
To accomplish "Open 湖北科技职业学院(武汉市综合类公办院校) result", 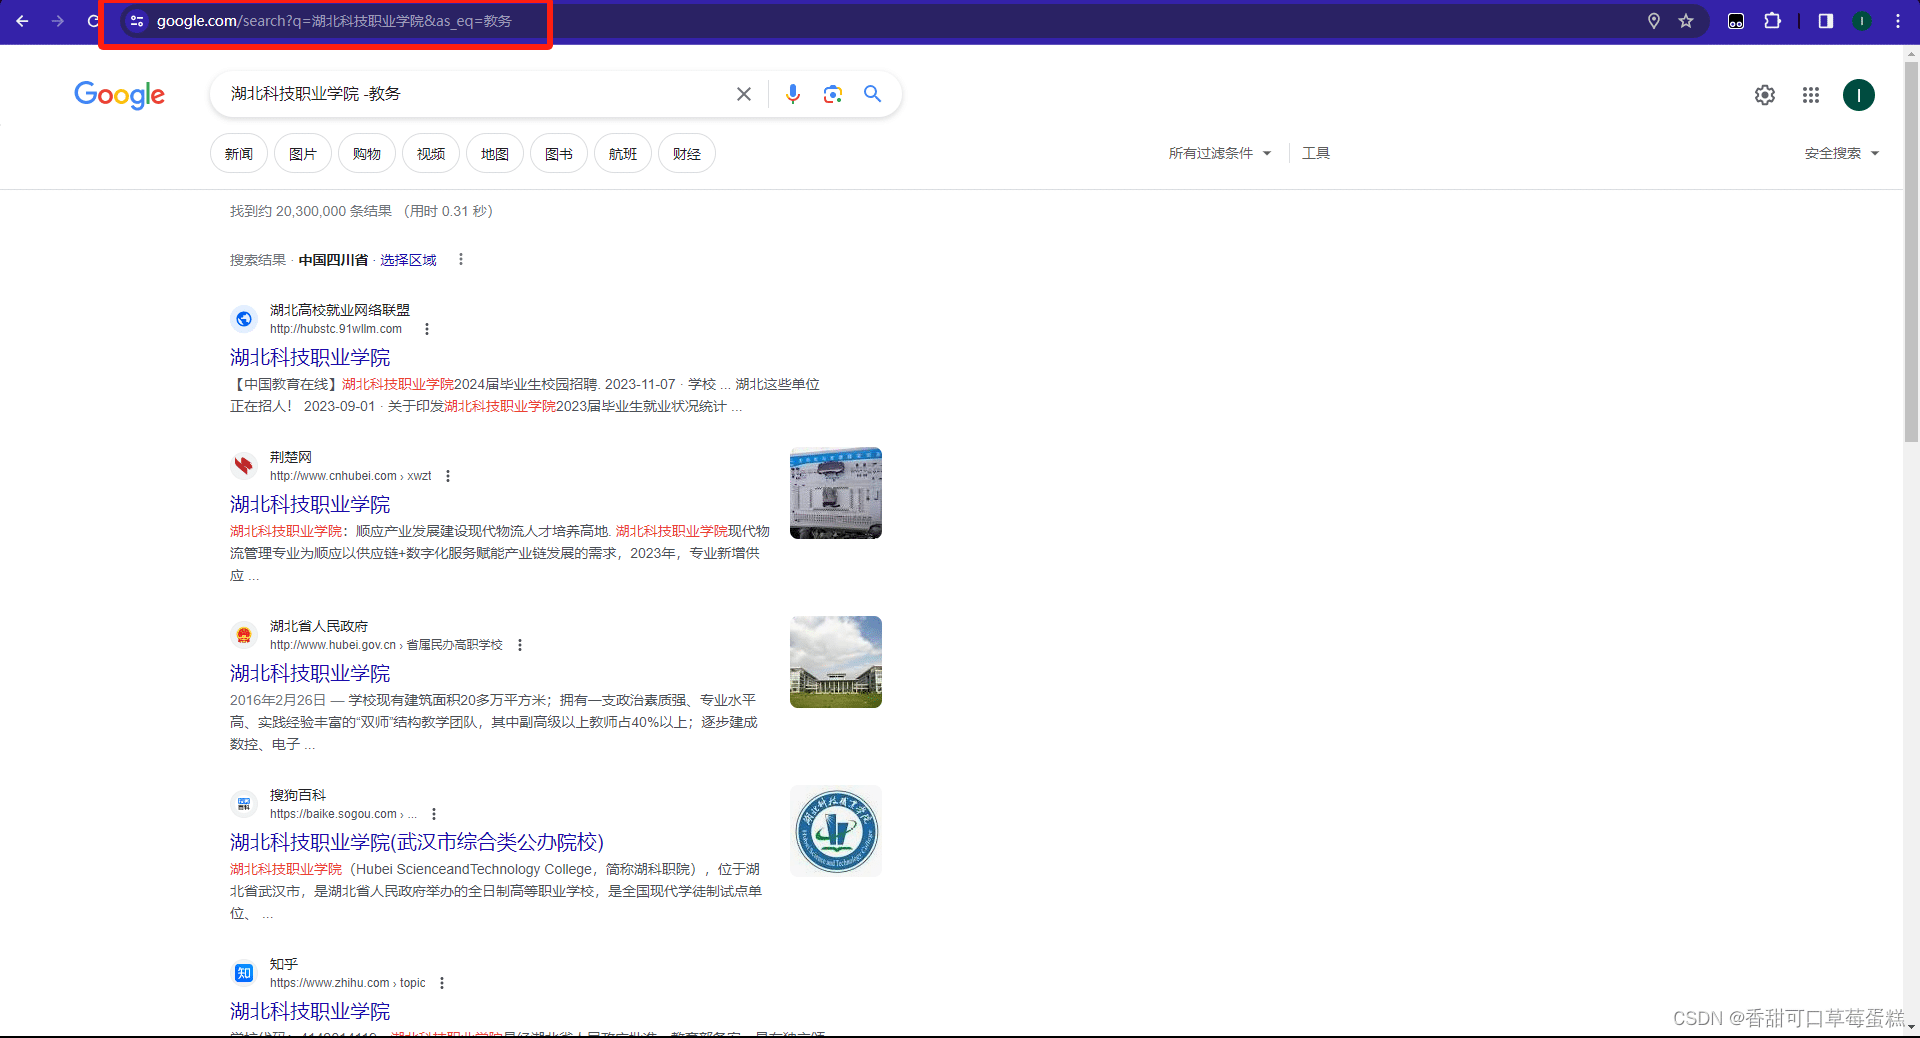I will pyautogui.click(x=417, y=842).
